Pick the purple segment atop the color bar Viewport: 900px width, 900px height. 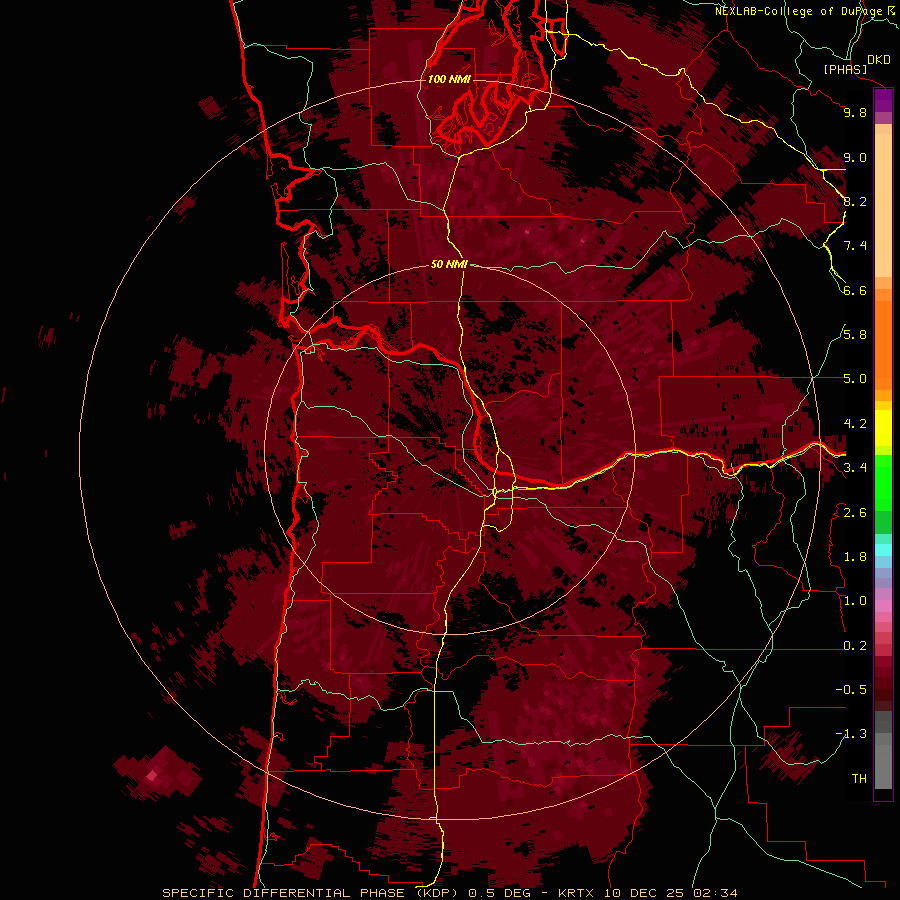pos(883,100)
